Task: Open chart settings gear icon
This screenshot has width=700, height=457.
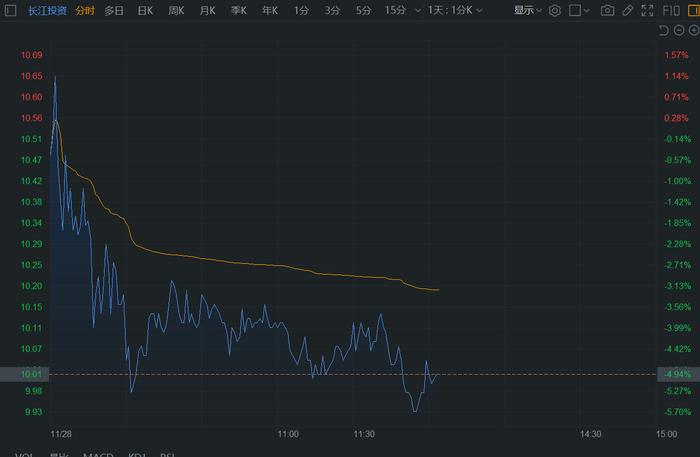Action: coord(555,10)
